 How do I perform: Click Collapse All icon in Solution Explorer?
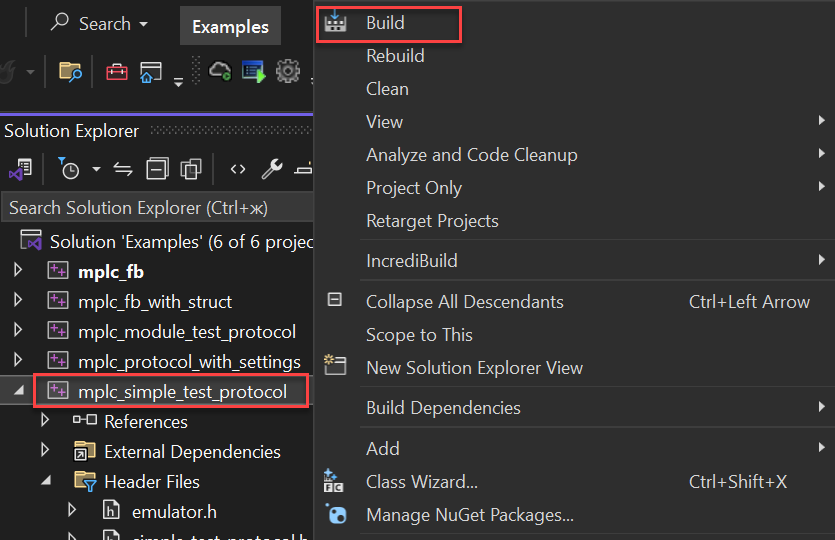pyautogui.click(x=157, y=169)
